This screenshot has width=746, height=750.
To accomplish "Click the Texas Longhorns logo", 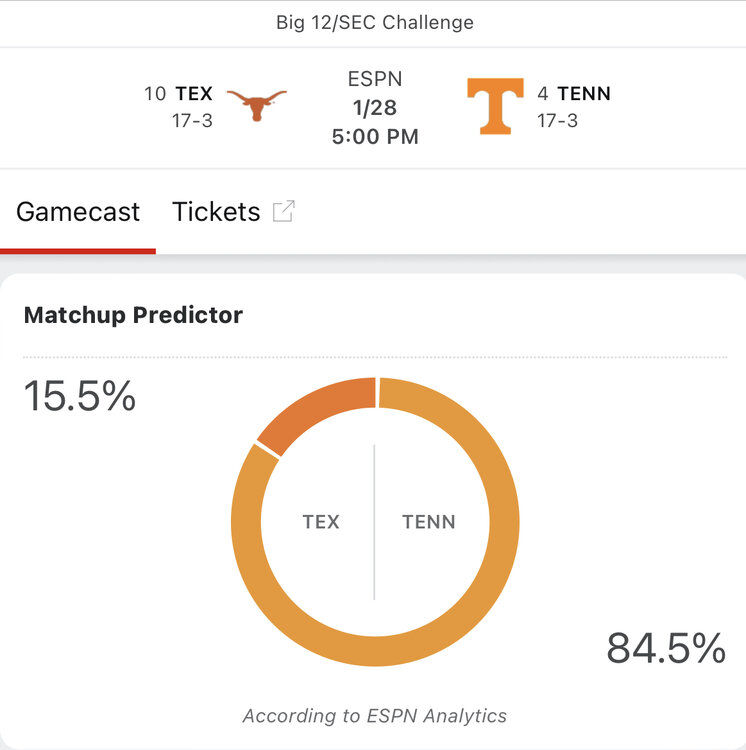I will tap(257, 104).
